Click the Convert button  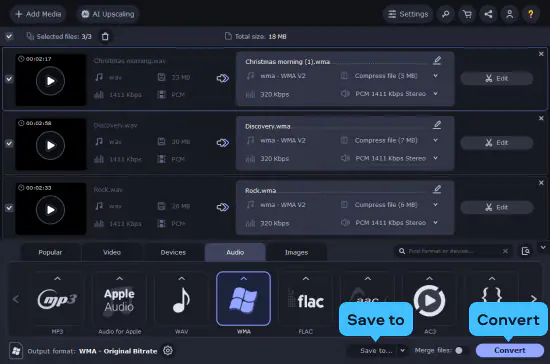coord(510,350)
